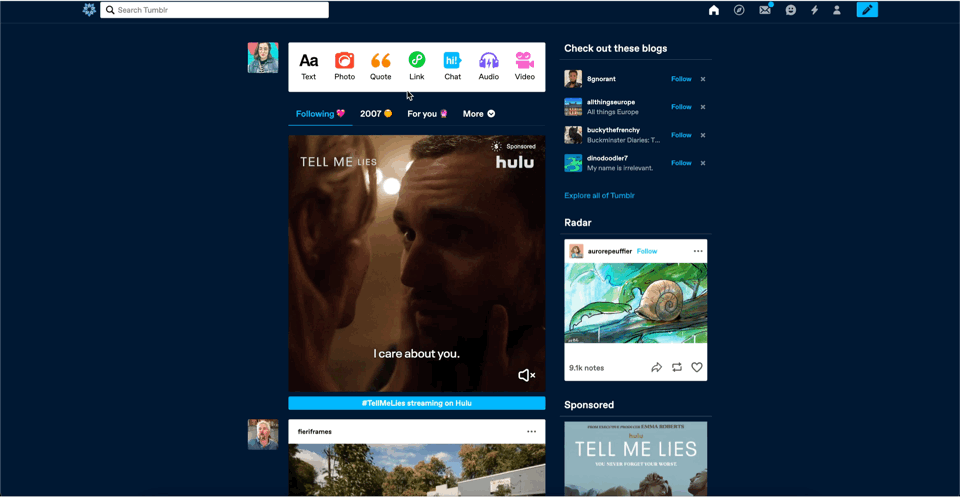The width and height of the screenshot is (960, 497).
Task: Open the fieriframes blog name
Action: (315, 432)
